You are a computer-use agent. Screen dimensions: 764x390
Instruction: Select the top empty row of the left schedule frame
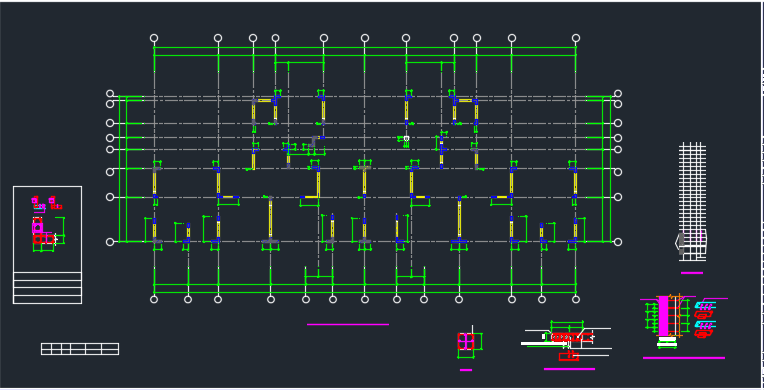pyautogui.click(x=47, y=276)
